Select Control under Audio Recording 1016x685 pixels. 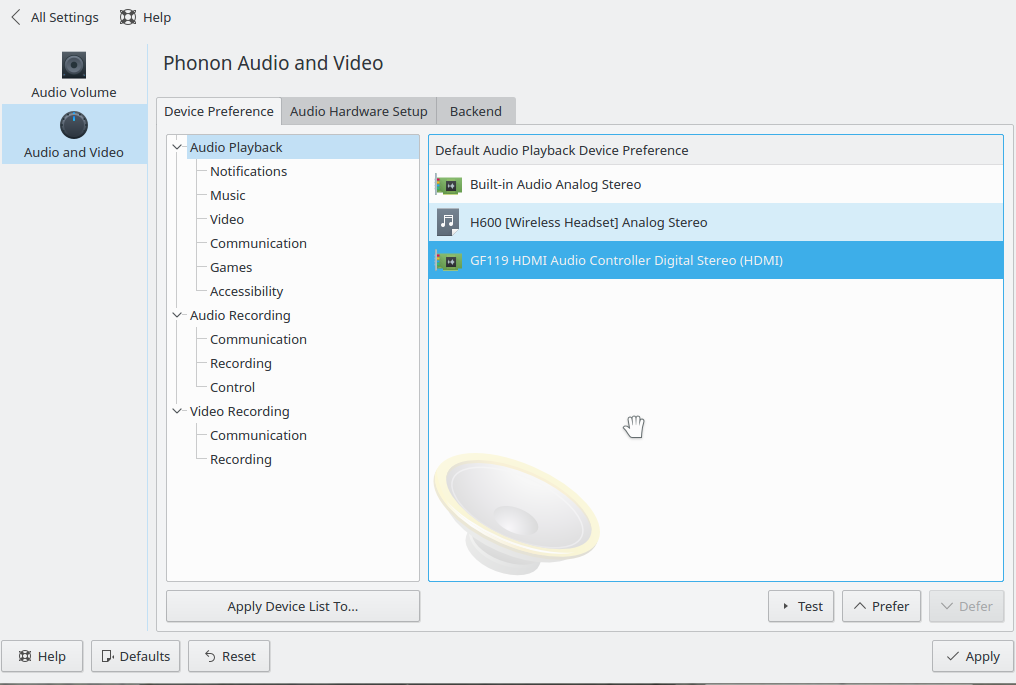click(x=232, y=387)
